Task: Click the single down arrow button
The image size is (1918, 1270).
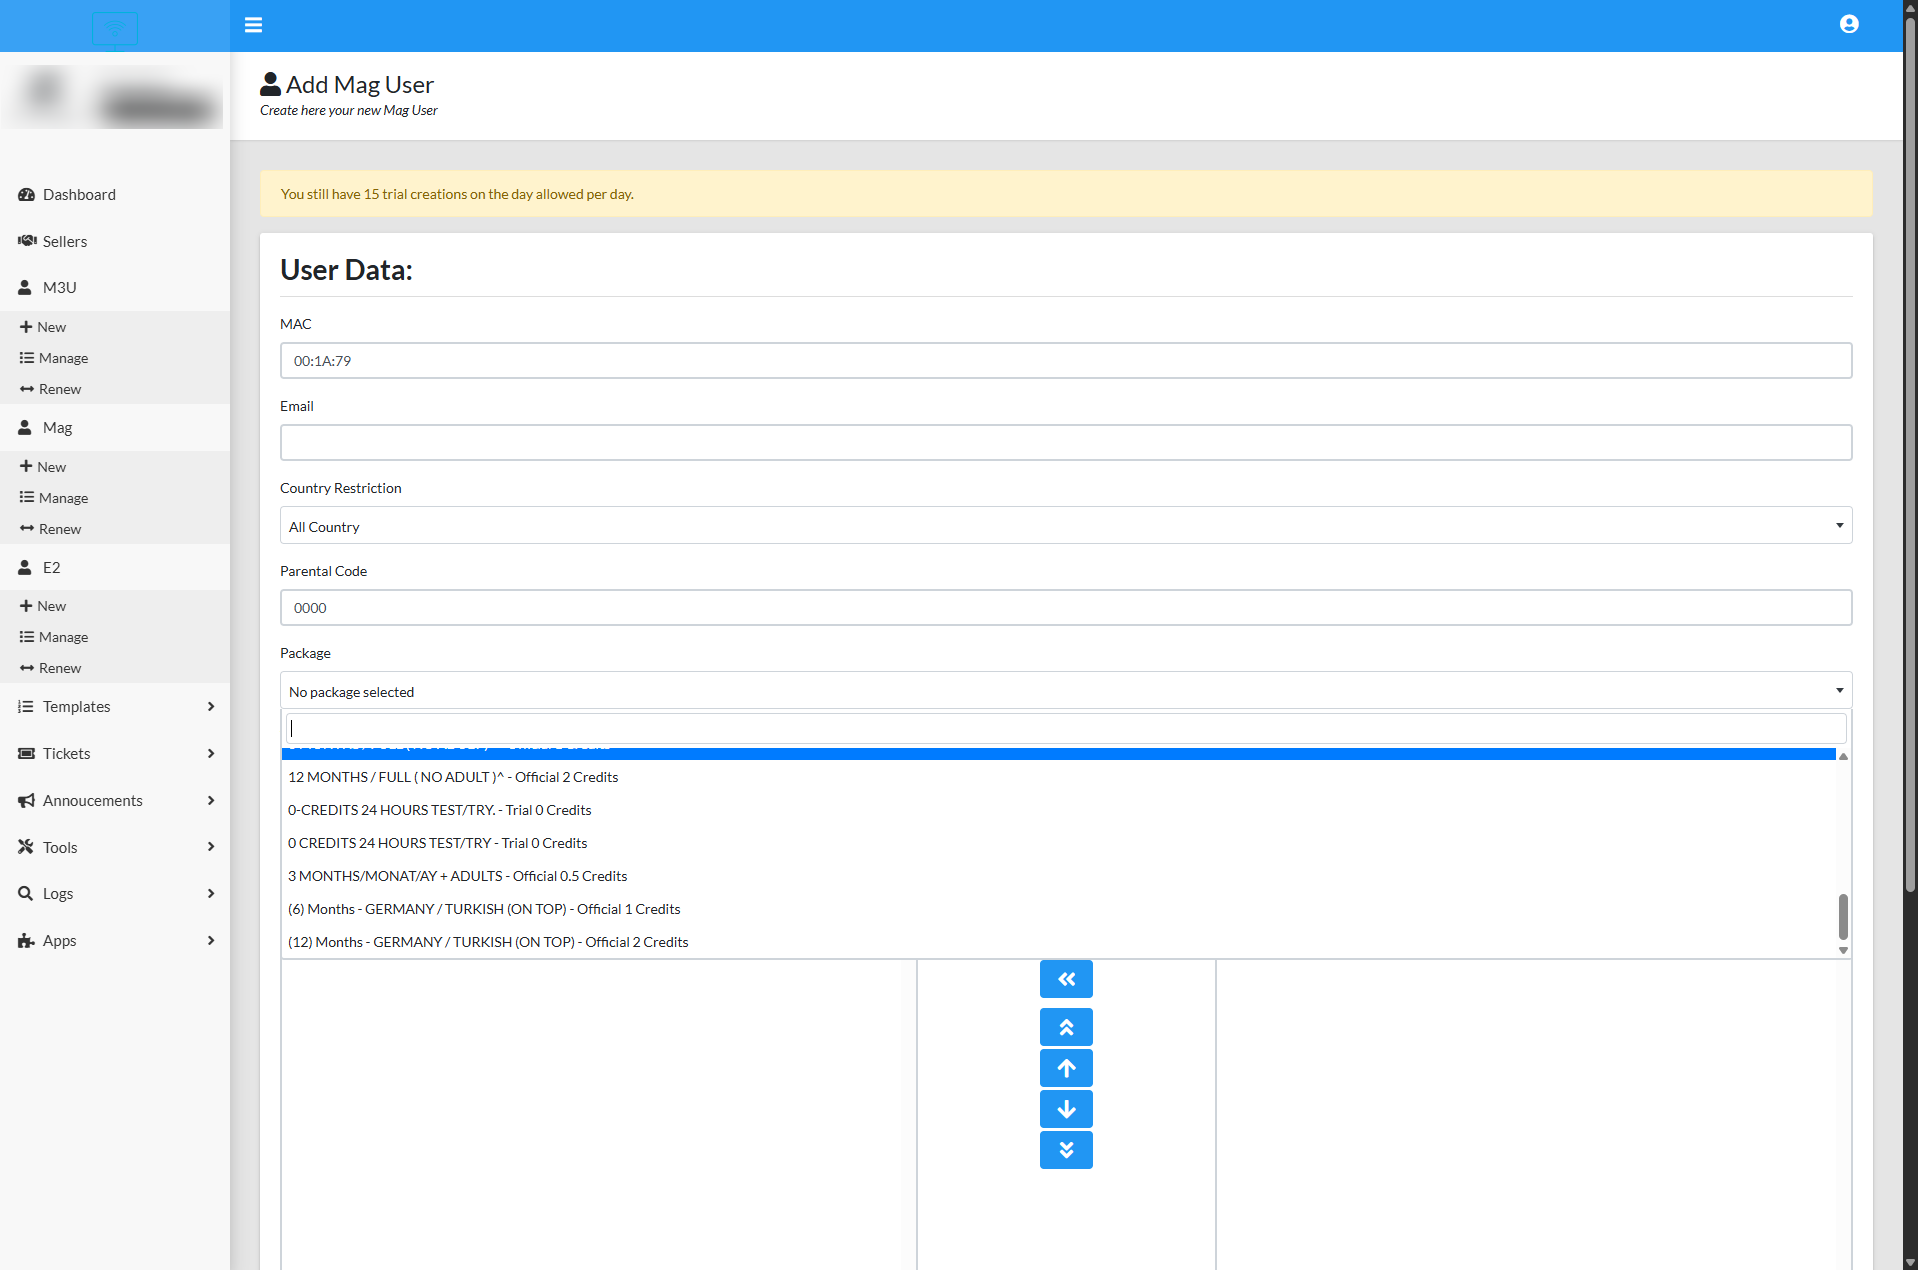Action: point(1065,1109)
